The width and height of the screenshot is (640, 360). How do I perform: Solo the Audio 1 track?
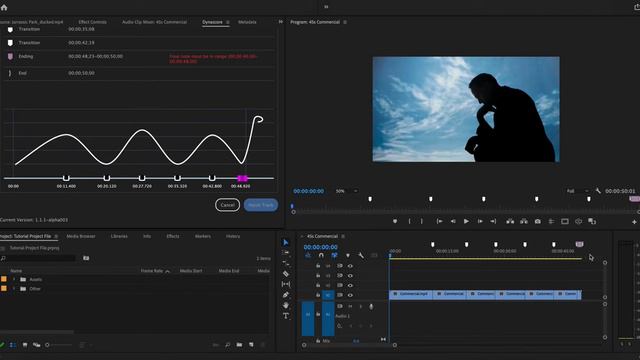(360, 306)
